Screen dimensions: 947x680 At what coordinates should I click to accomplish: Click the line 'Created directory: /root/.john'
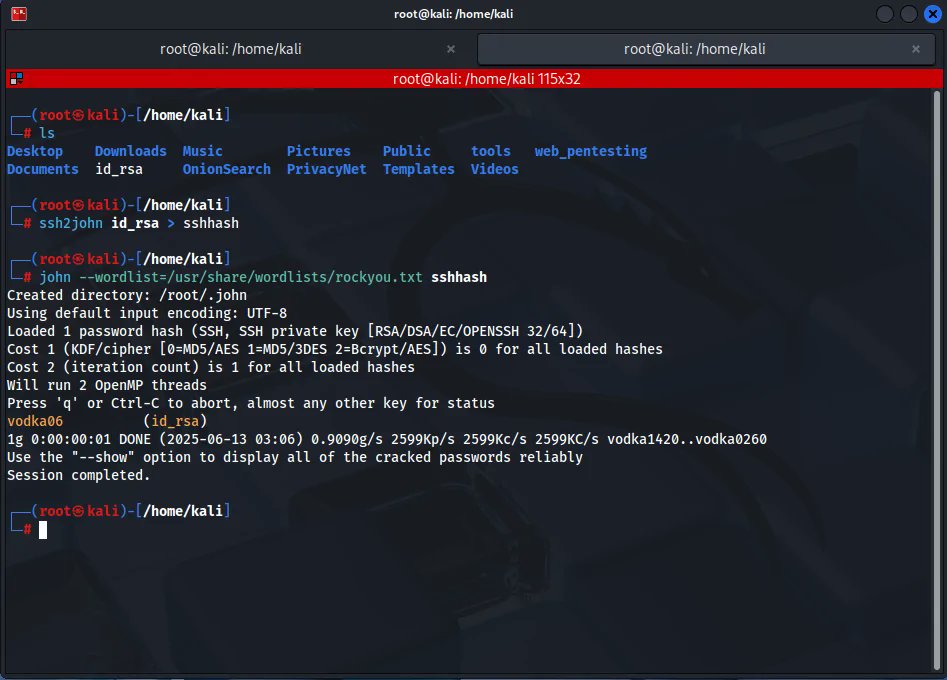(x=127, y=295)
